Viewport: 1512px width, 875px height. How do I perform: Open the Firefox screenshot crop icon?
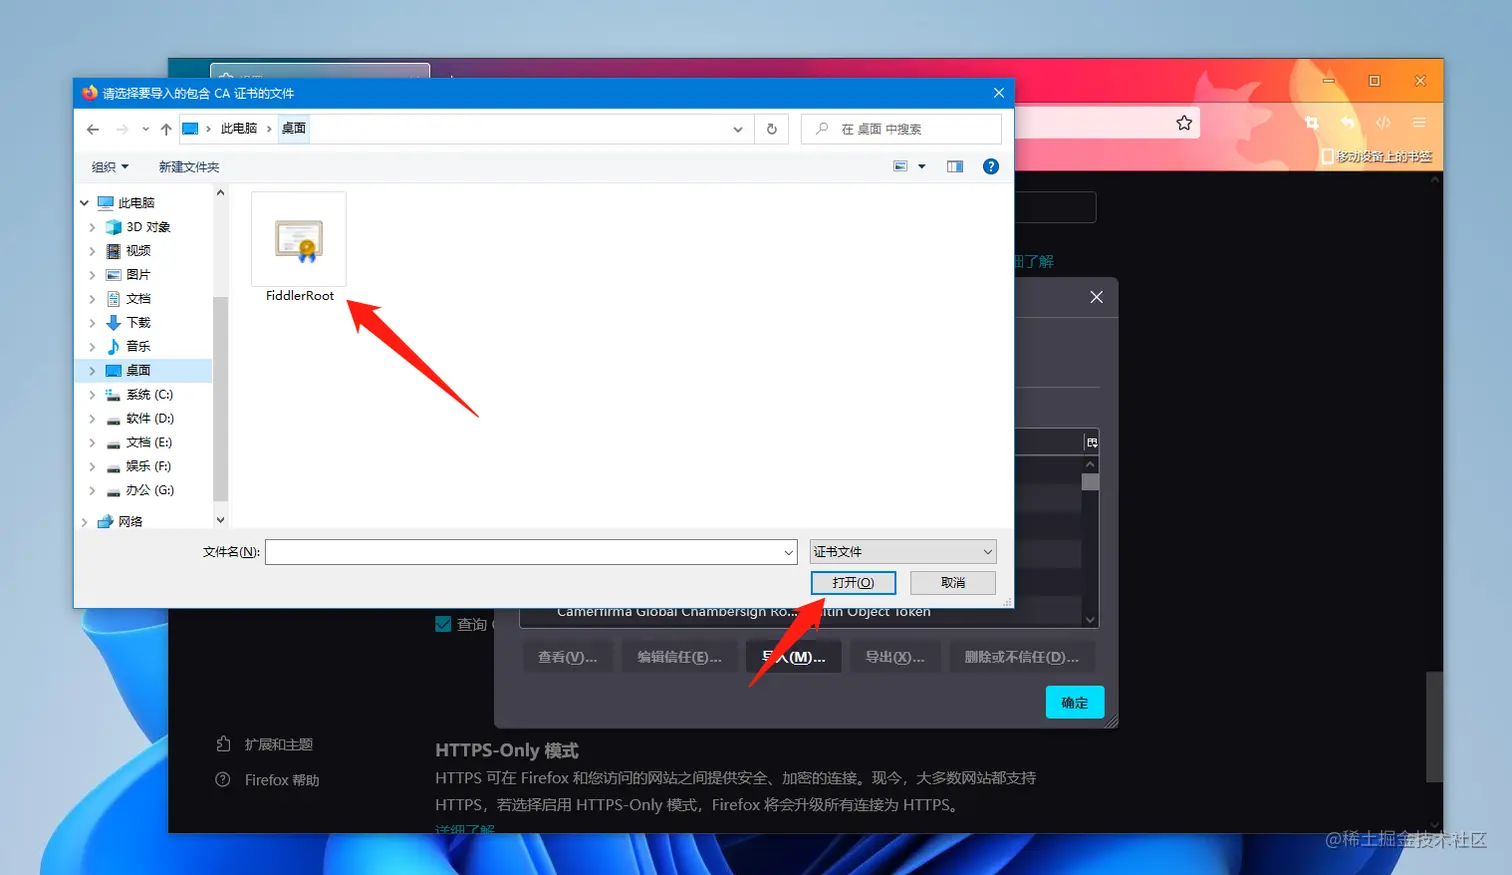pos(1312,123)
